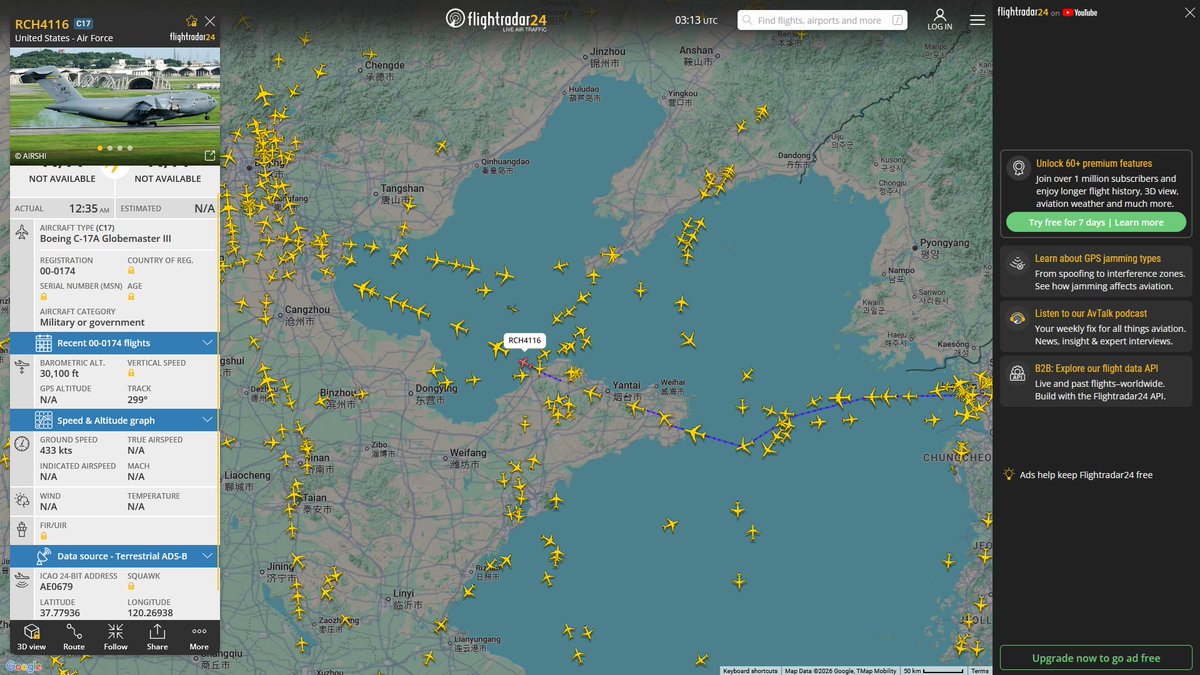Click the AvTalk podcast headphone icon
The image size is (1200, 675).
click(x=1017, y=318)
